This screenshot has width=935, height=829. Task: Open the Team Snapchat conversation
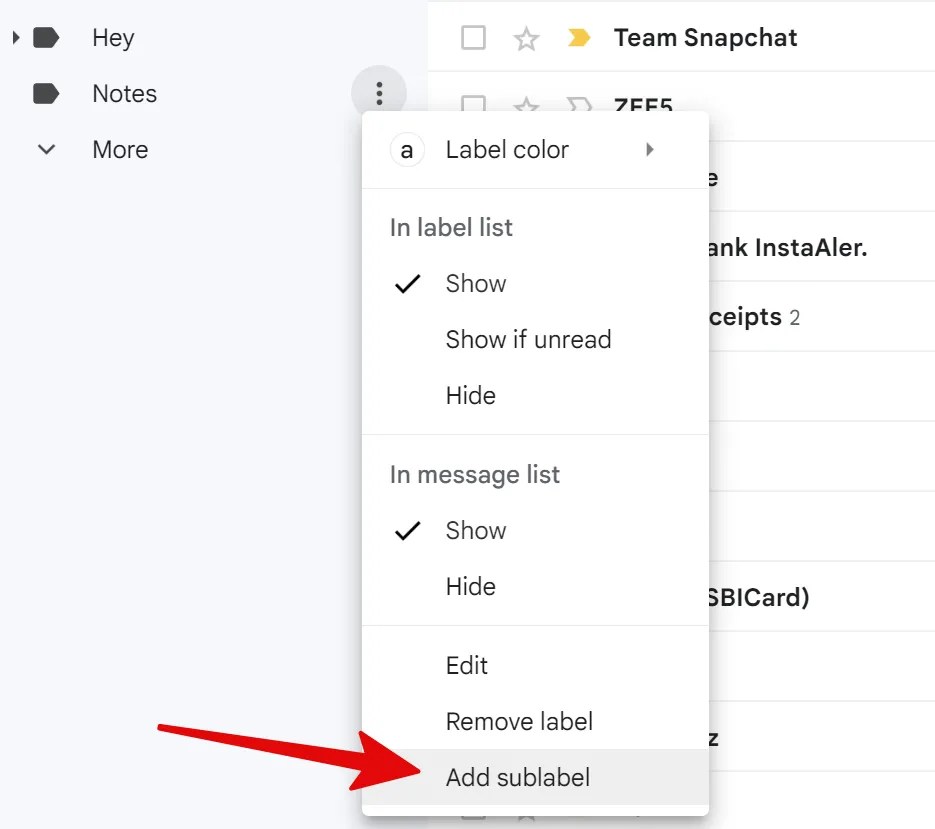pyautogui.click(x=704, y=37)
